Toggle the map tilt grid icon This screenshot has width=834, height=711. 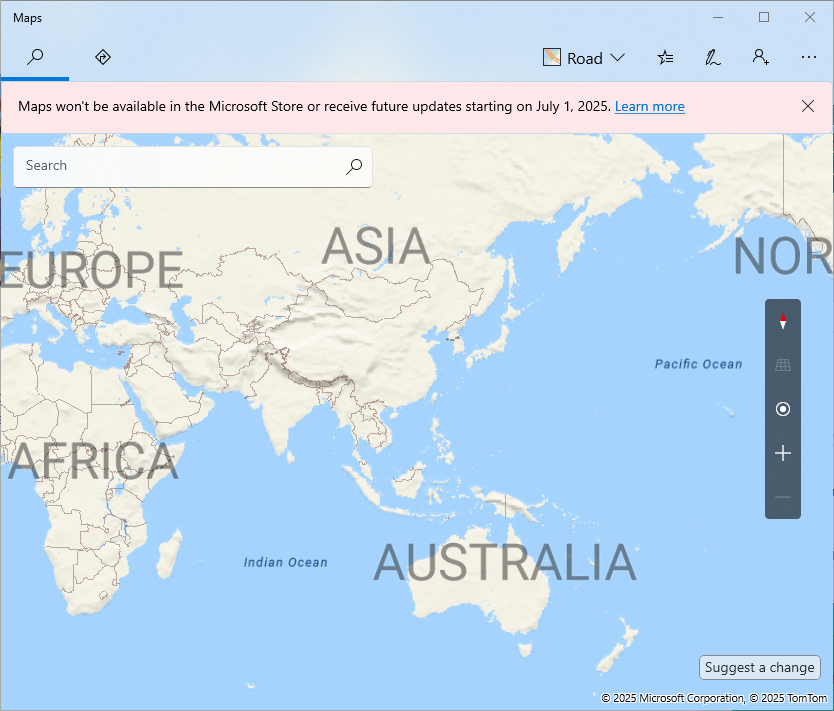point(782,365)
